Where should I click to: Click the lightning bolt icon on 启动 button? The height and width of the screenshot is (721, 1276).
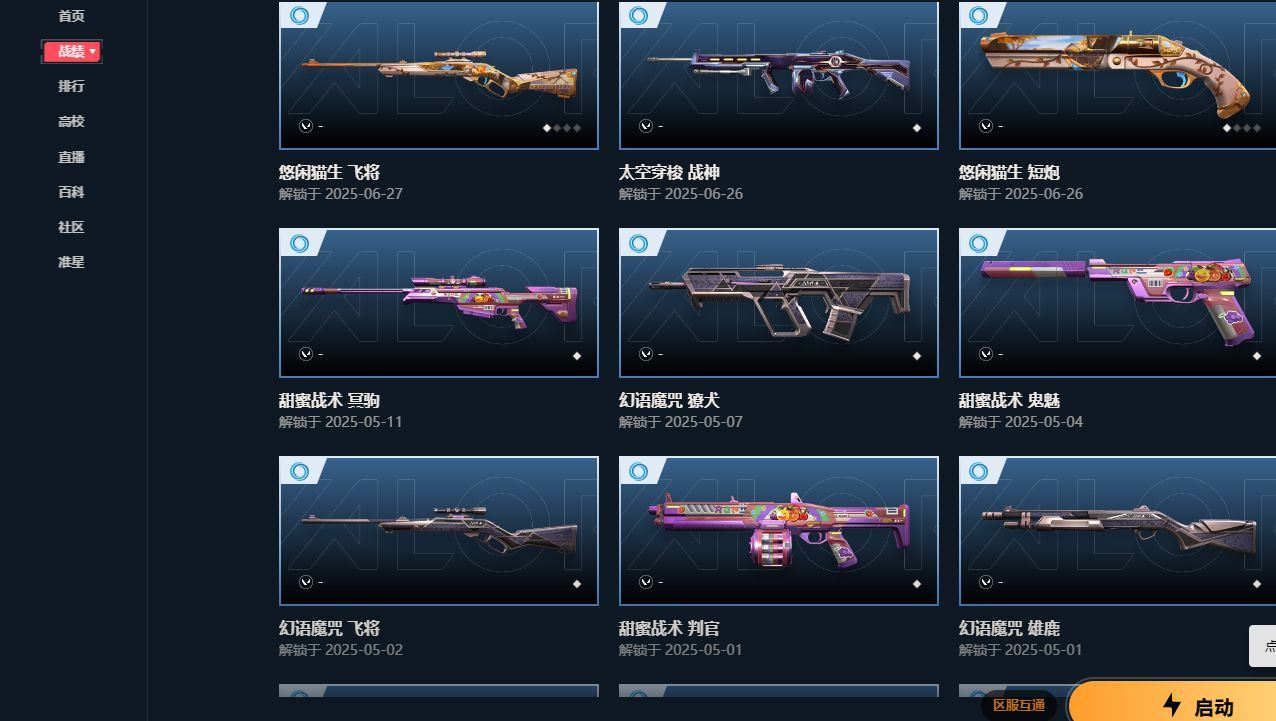(1173, 706)
